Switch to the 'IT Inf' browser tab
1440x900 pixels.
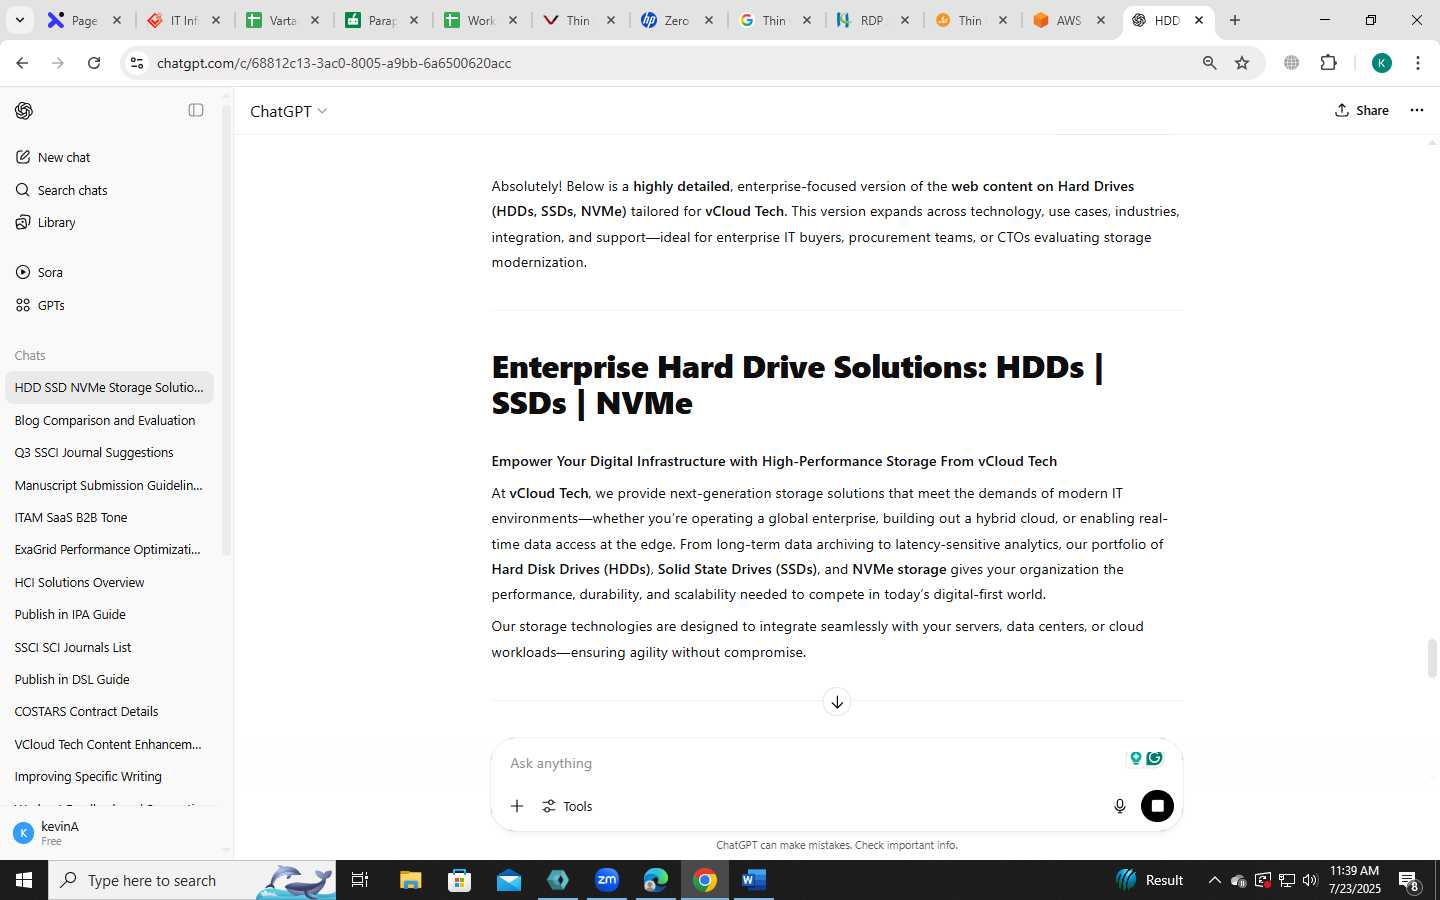pyautogui.click(x=183, y=20)
